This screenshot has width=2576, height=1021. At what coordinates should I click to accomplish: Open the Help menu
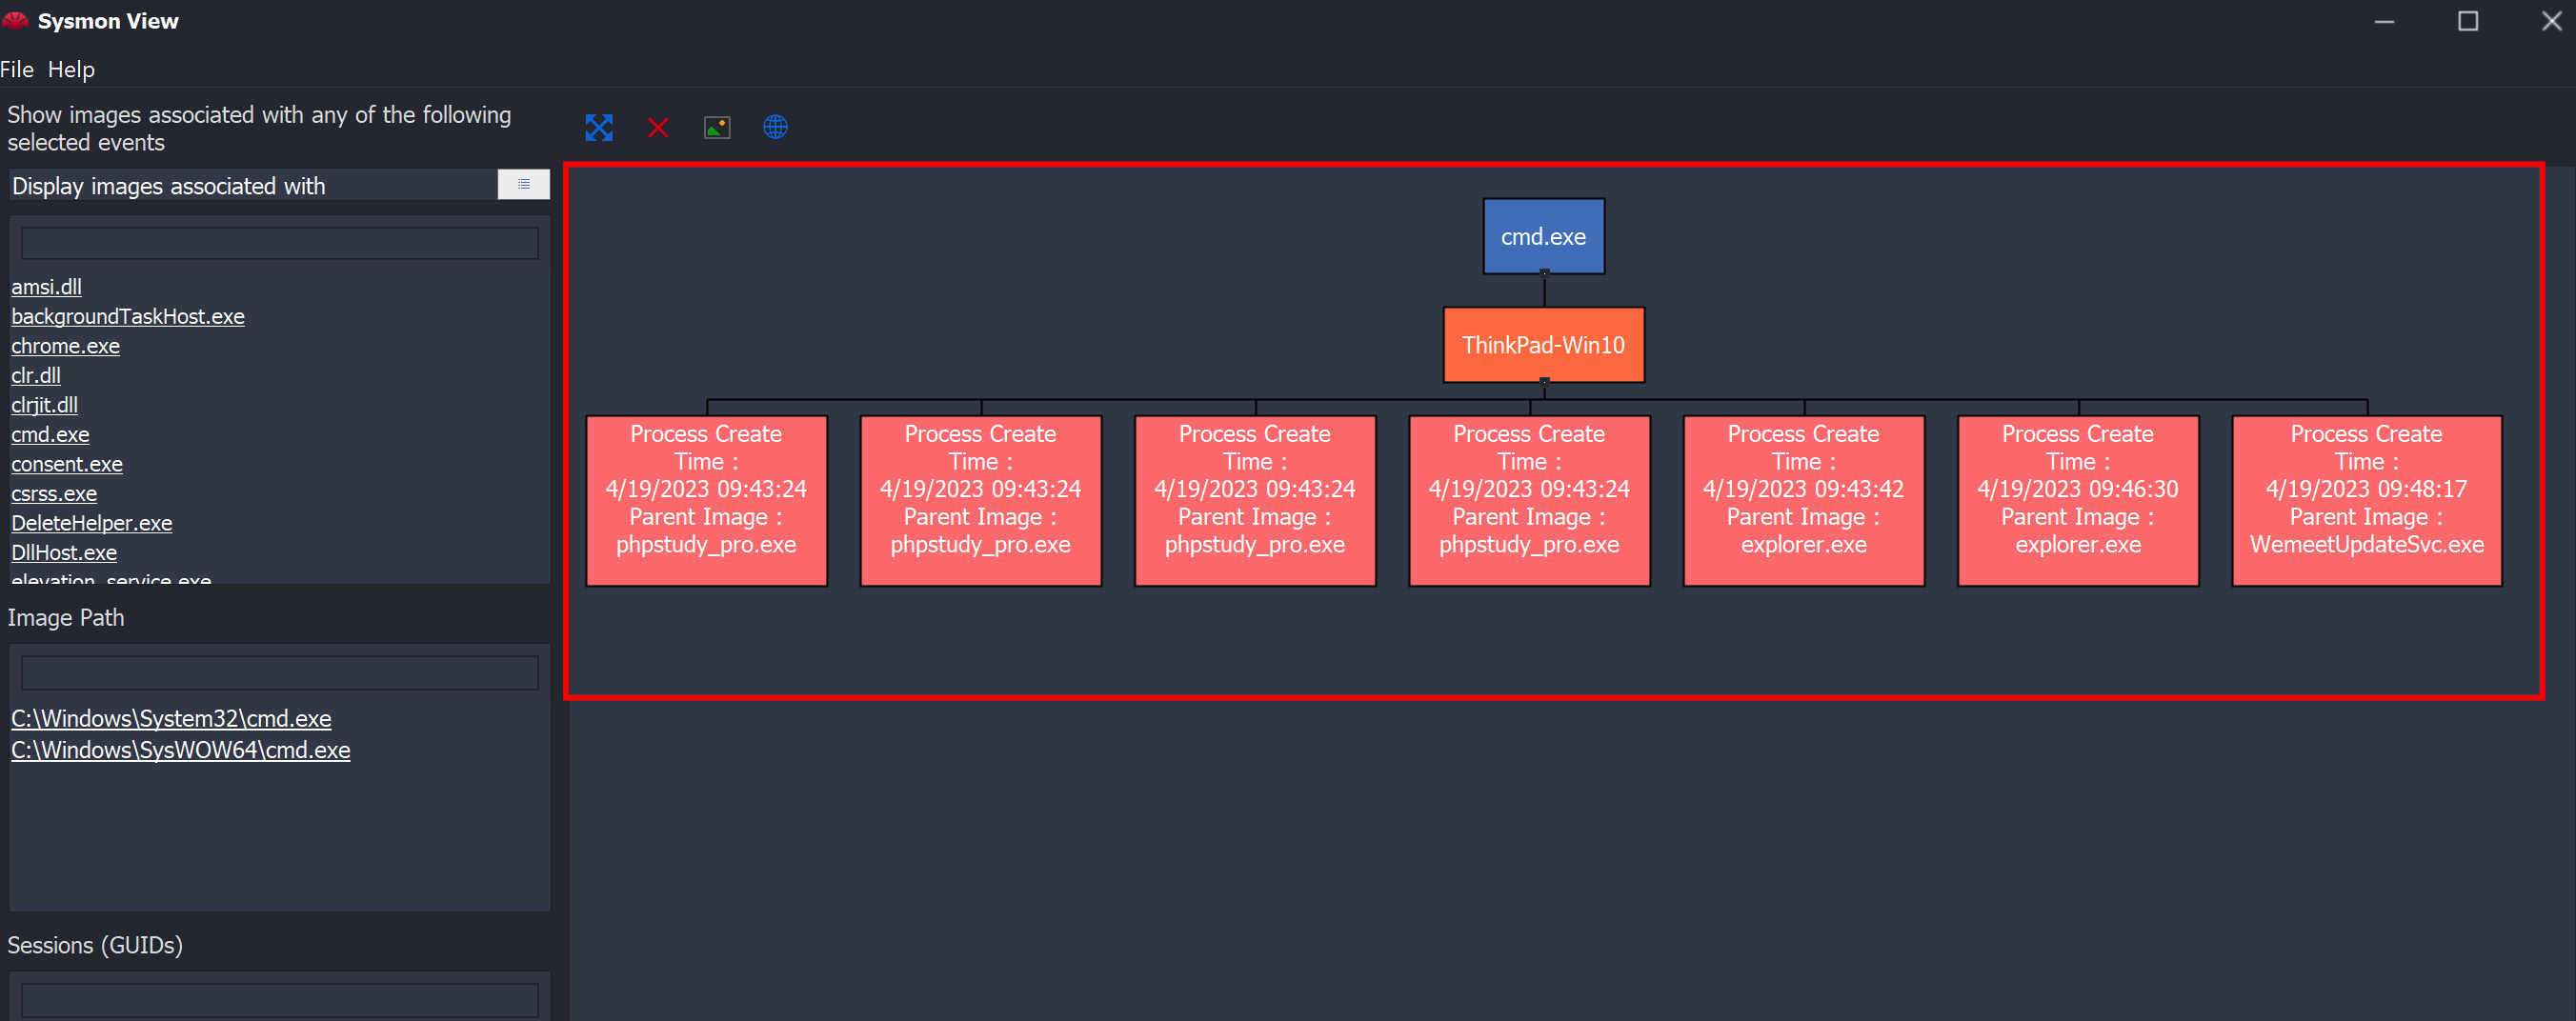pos(71,69)
